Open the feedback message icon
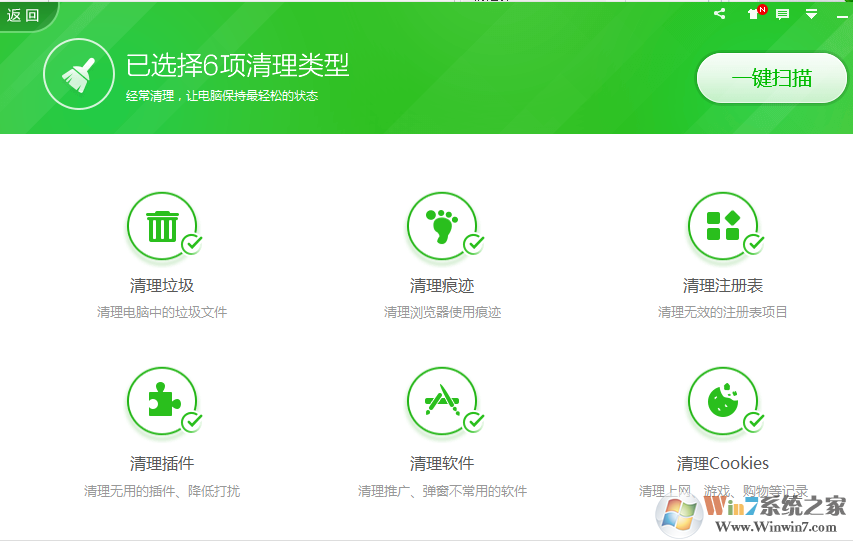The width and height of the screenshot is (853, 541). 782,14
